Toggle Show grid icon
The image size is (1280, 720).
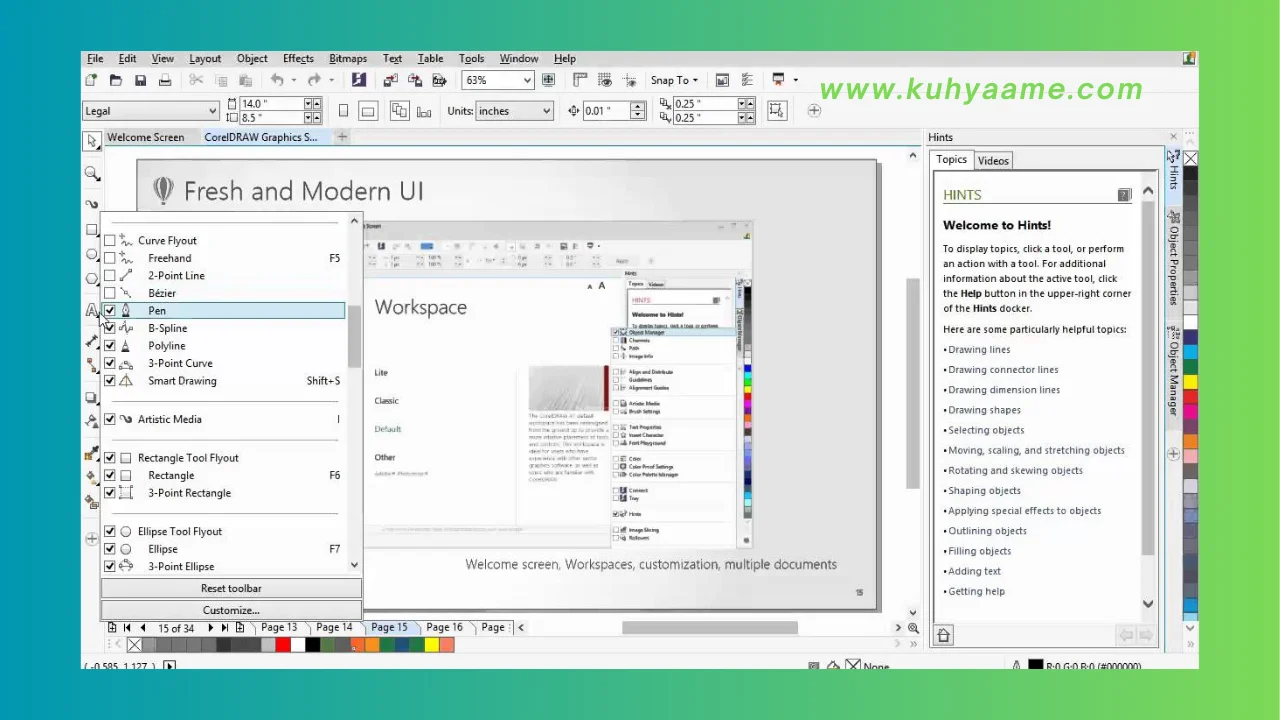[x=604, y=80]
